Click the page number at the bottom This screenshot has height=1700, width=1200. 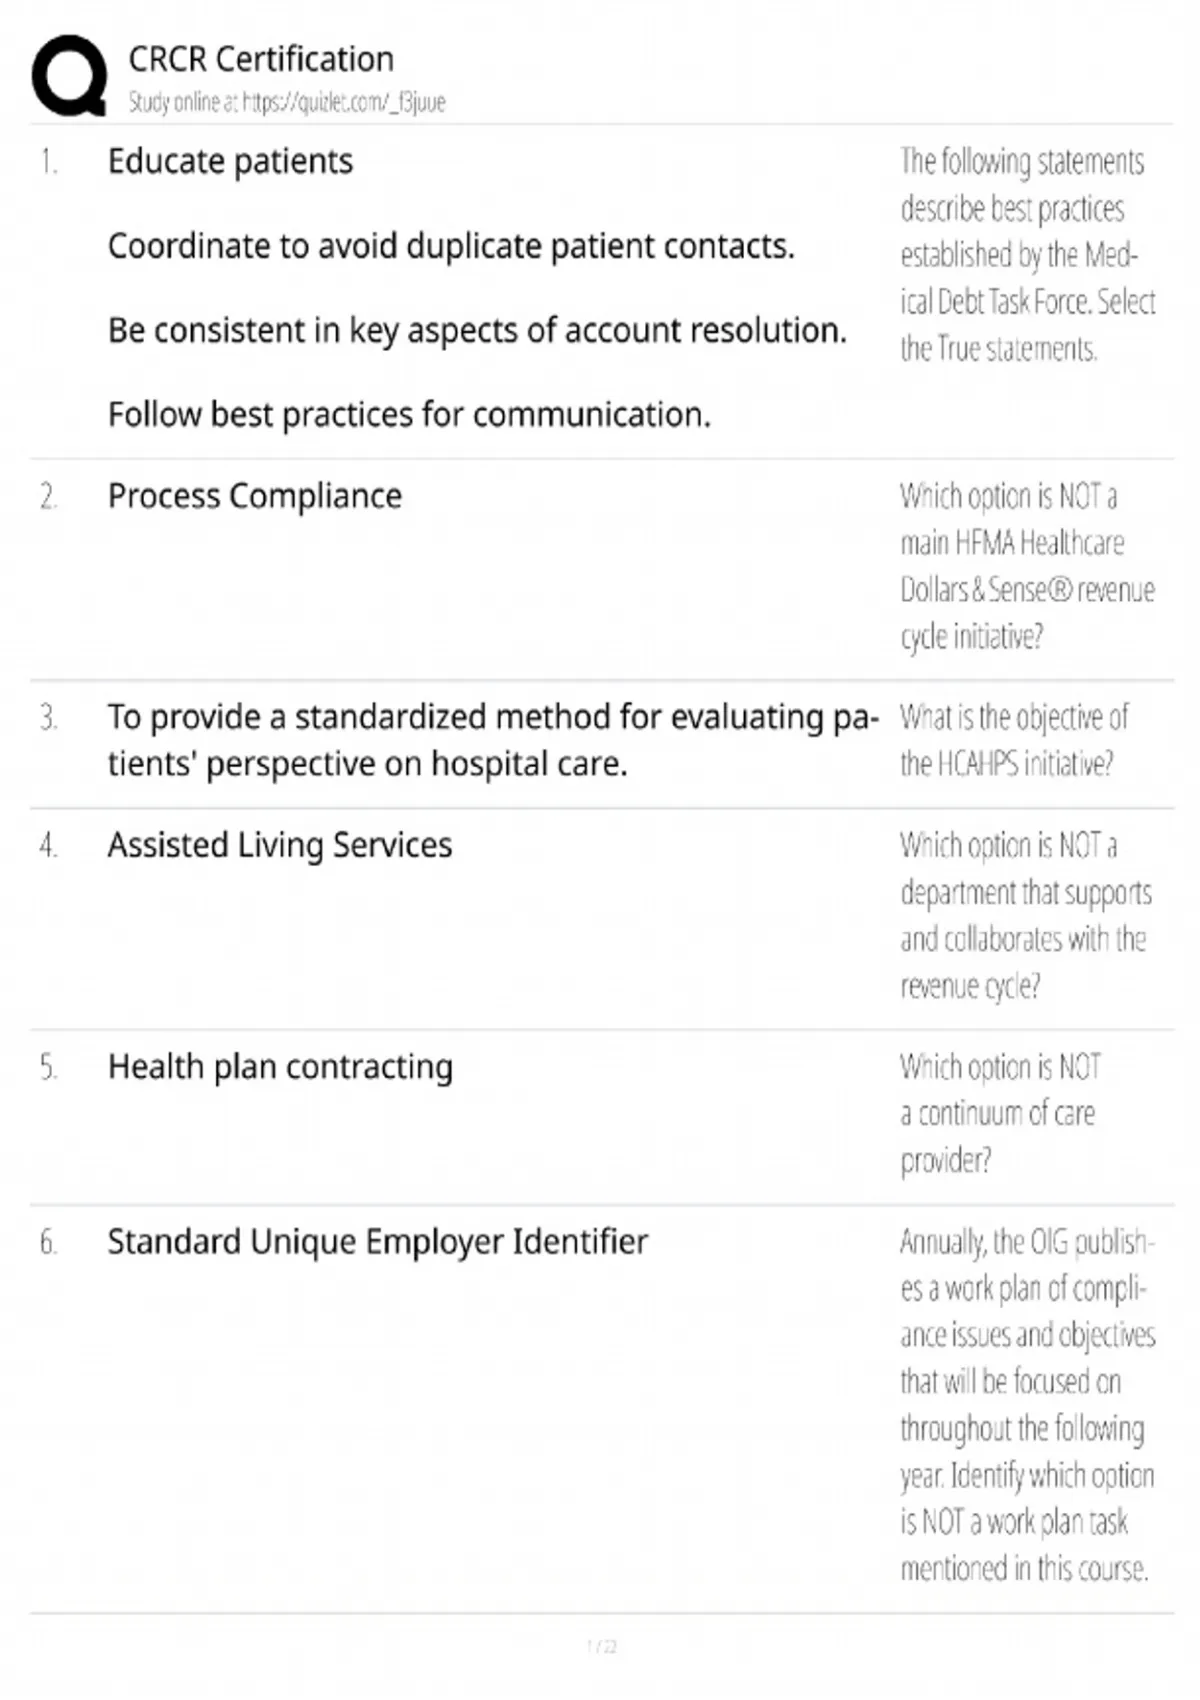pos(601,1646)
